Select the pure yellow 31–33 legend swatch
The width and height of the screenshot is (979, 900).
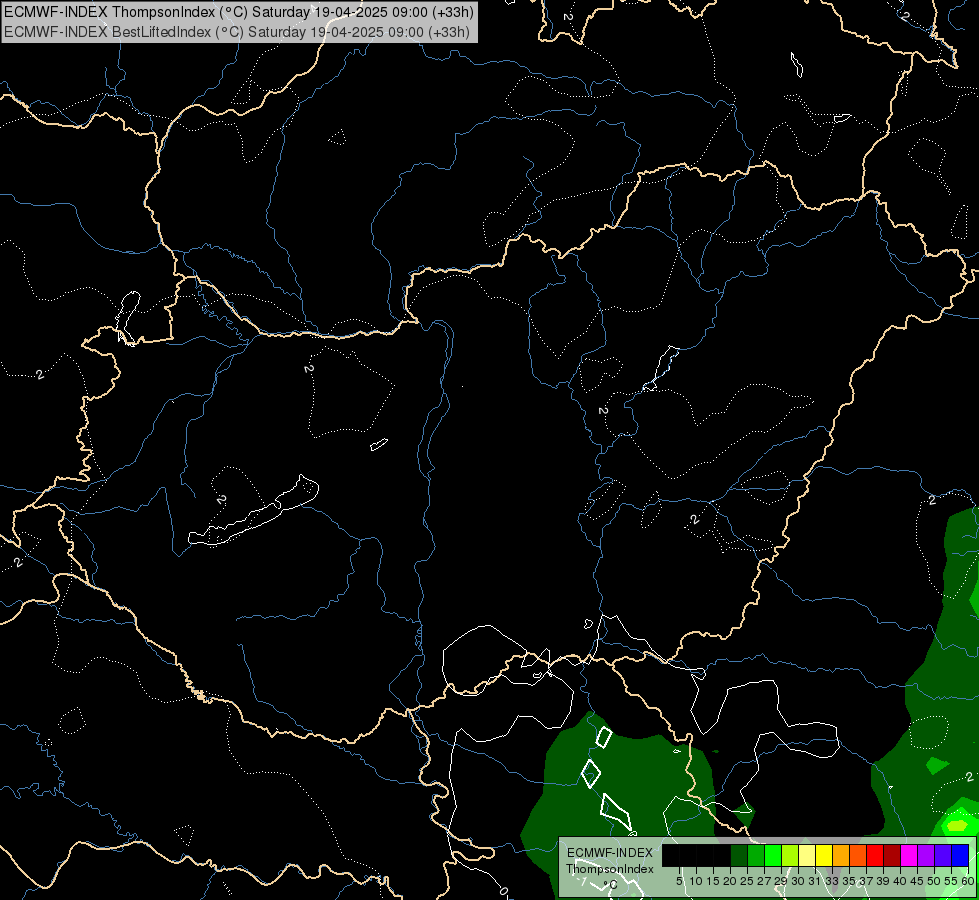[x=824, y=856]
